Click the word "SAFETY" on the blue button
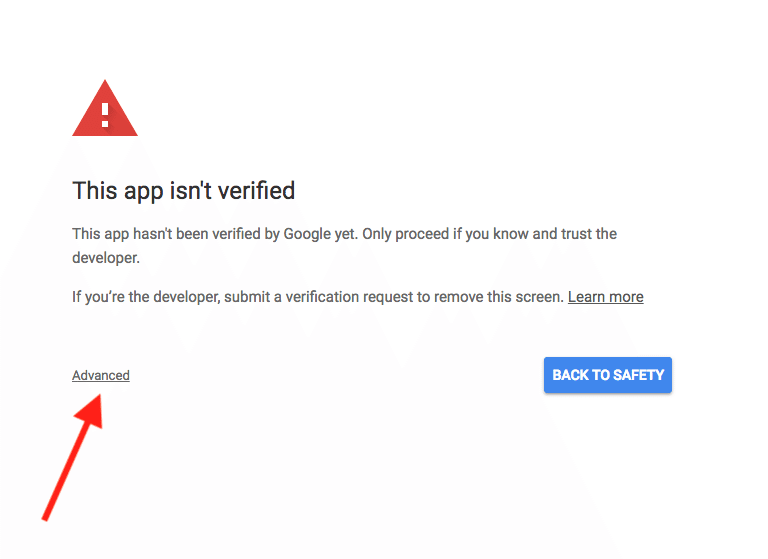Screen dimensions: 768x559 coord(638,375)
